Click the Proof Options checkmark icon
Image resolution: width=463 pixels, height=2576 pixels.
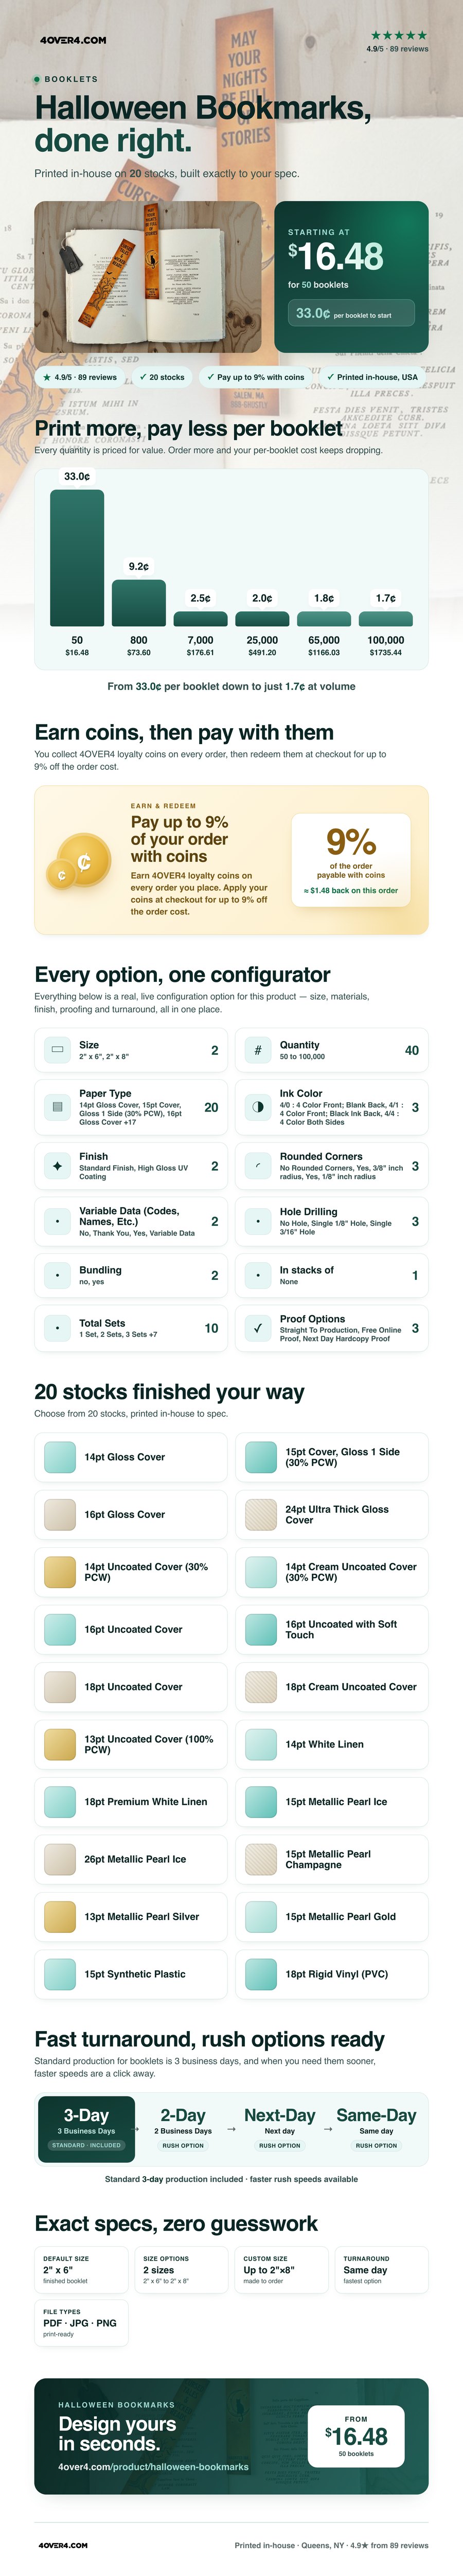tap(258, 1328)
